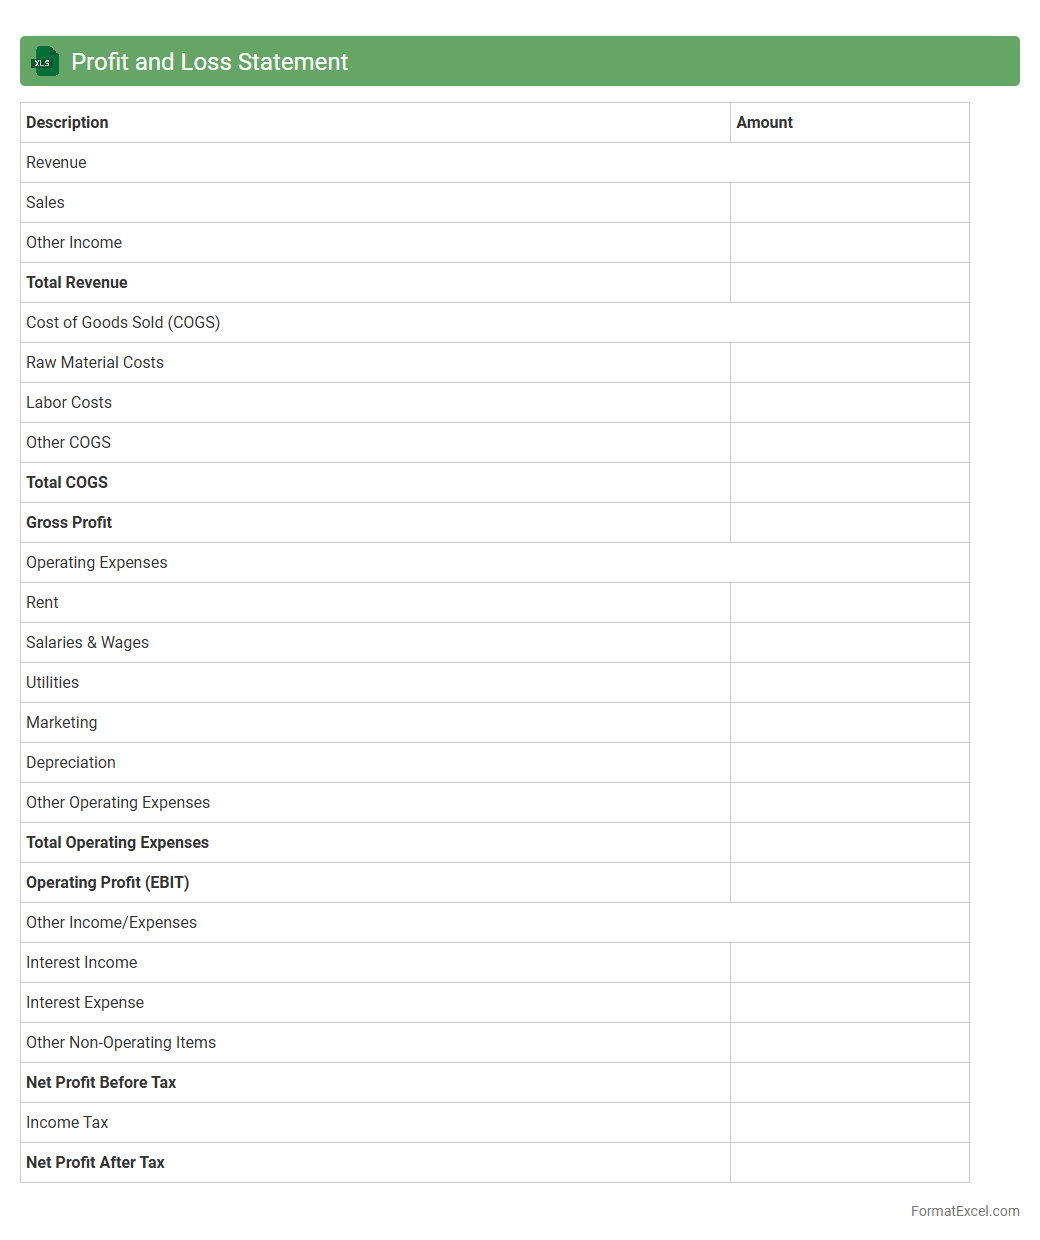Click the Total Revenue amount cell
Viewport: 1040px width, 1240px height.
[x=849, y=282]
